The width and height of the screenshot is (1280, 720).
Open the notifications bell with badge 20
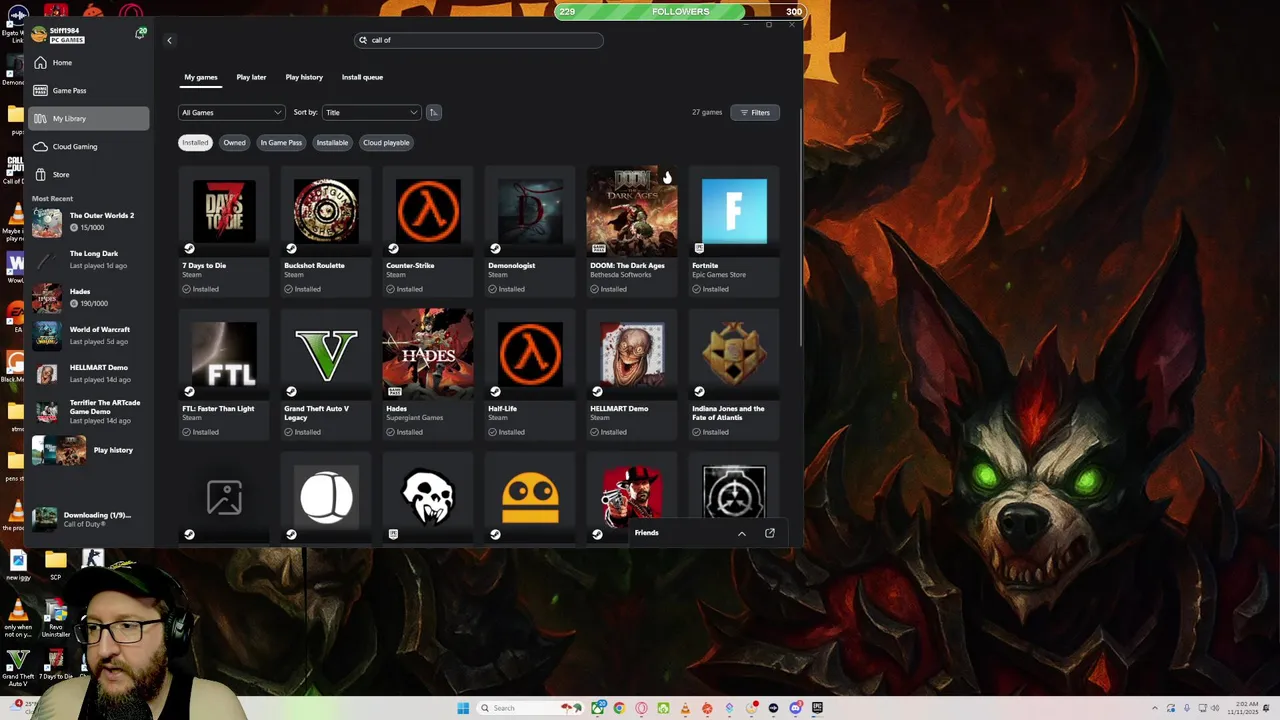(139, 34)
